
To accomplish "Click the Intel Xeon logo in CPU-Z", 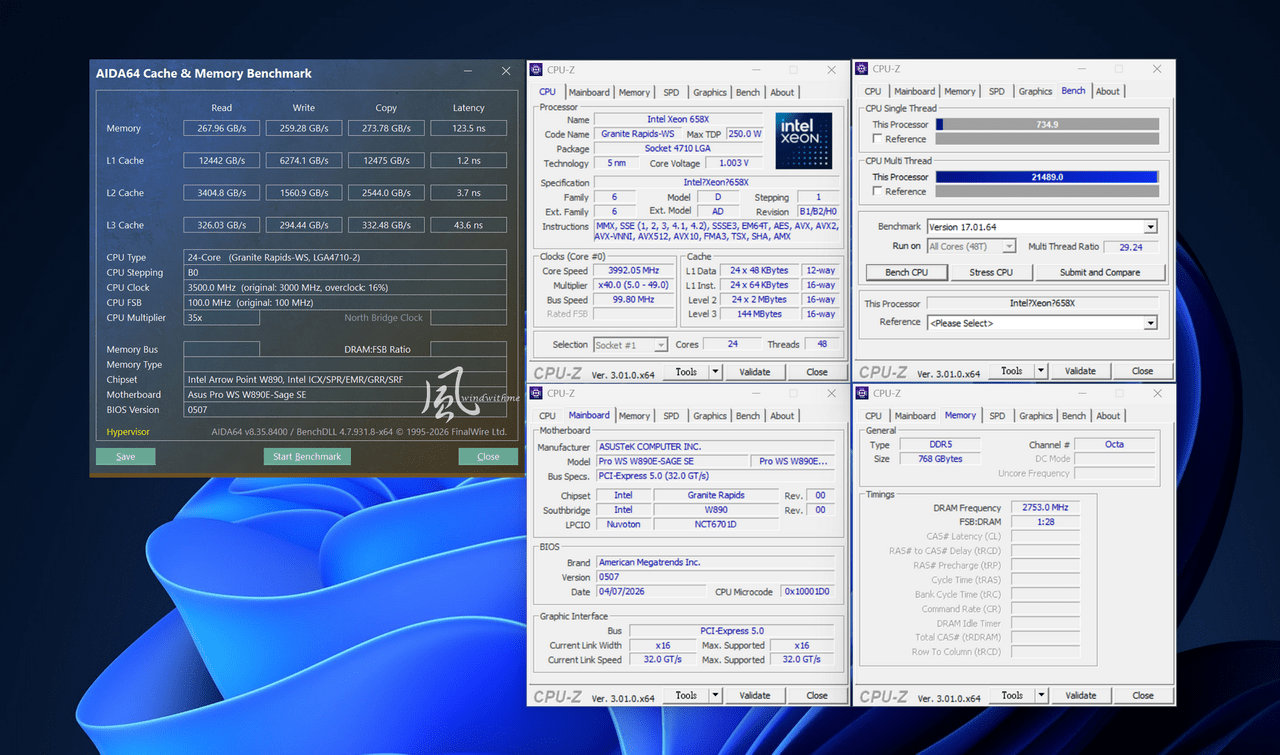I will tap(805, 140).
